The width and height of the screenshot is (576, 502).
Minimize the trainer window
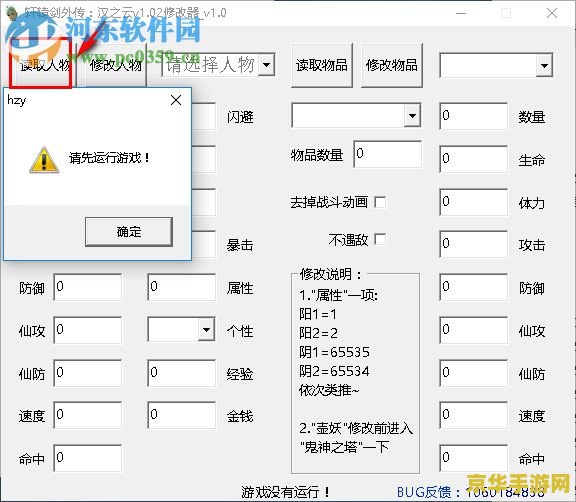click(x=461, y=13)
